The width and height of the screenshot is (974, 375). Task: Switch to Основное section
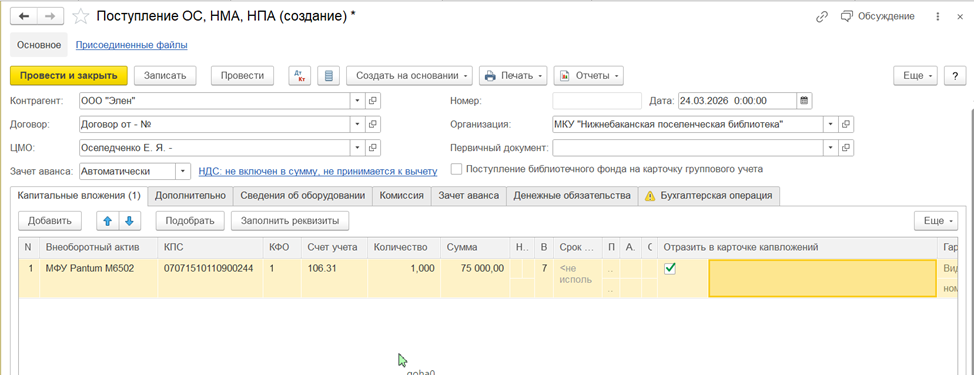(x=39, y=45)
